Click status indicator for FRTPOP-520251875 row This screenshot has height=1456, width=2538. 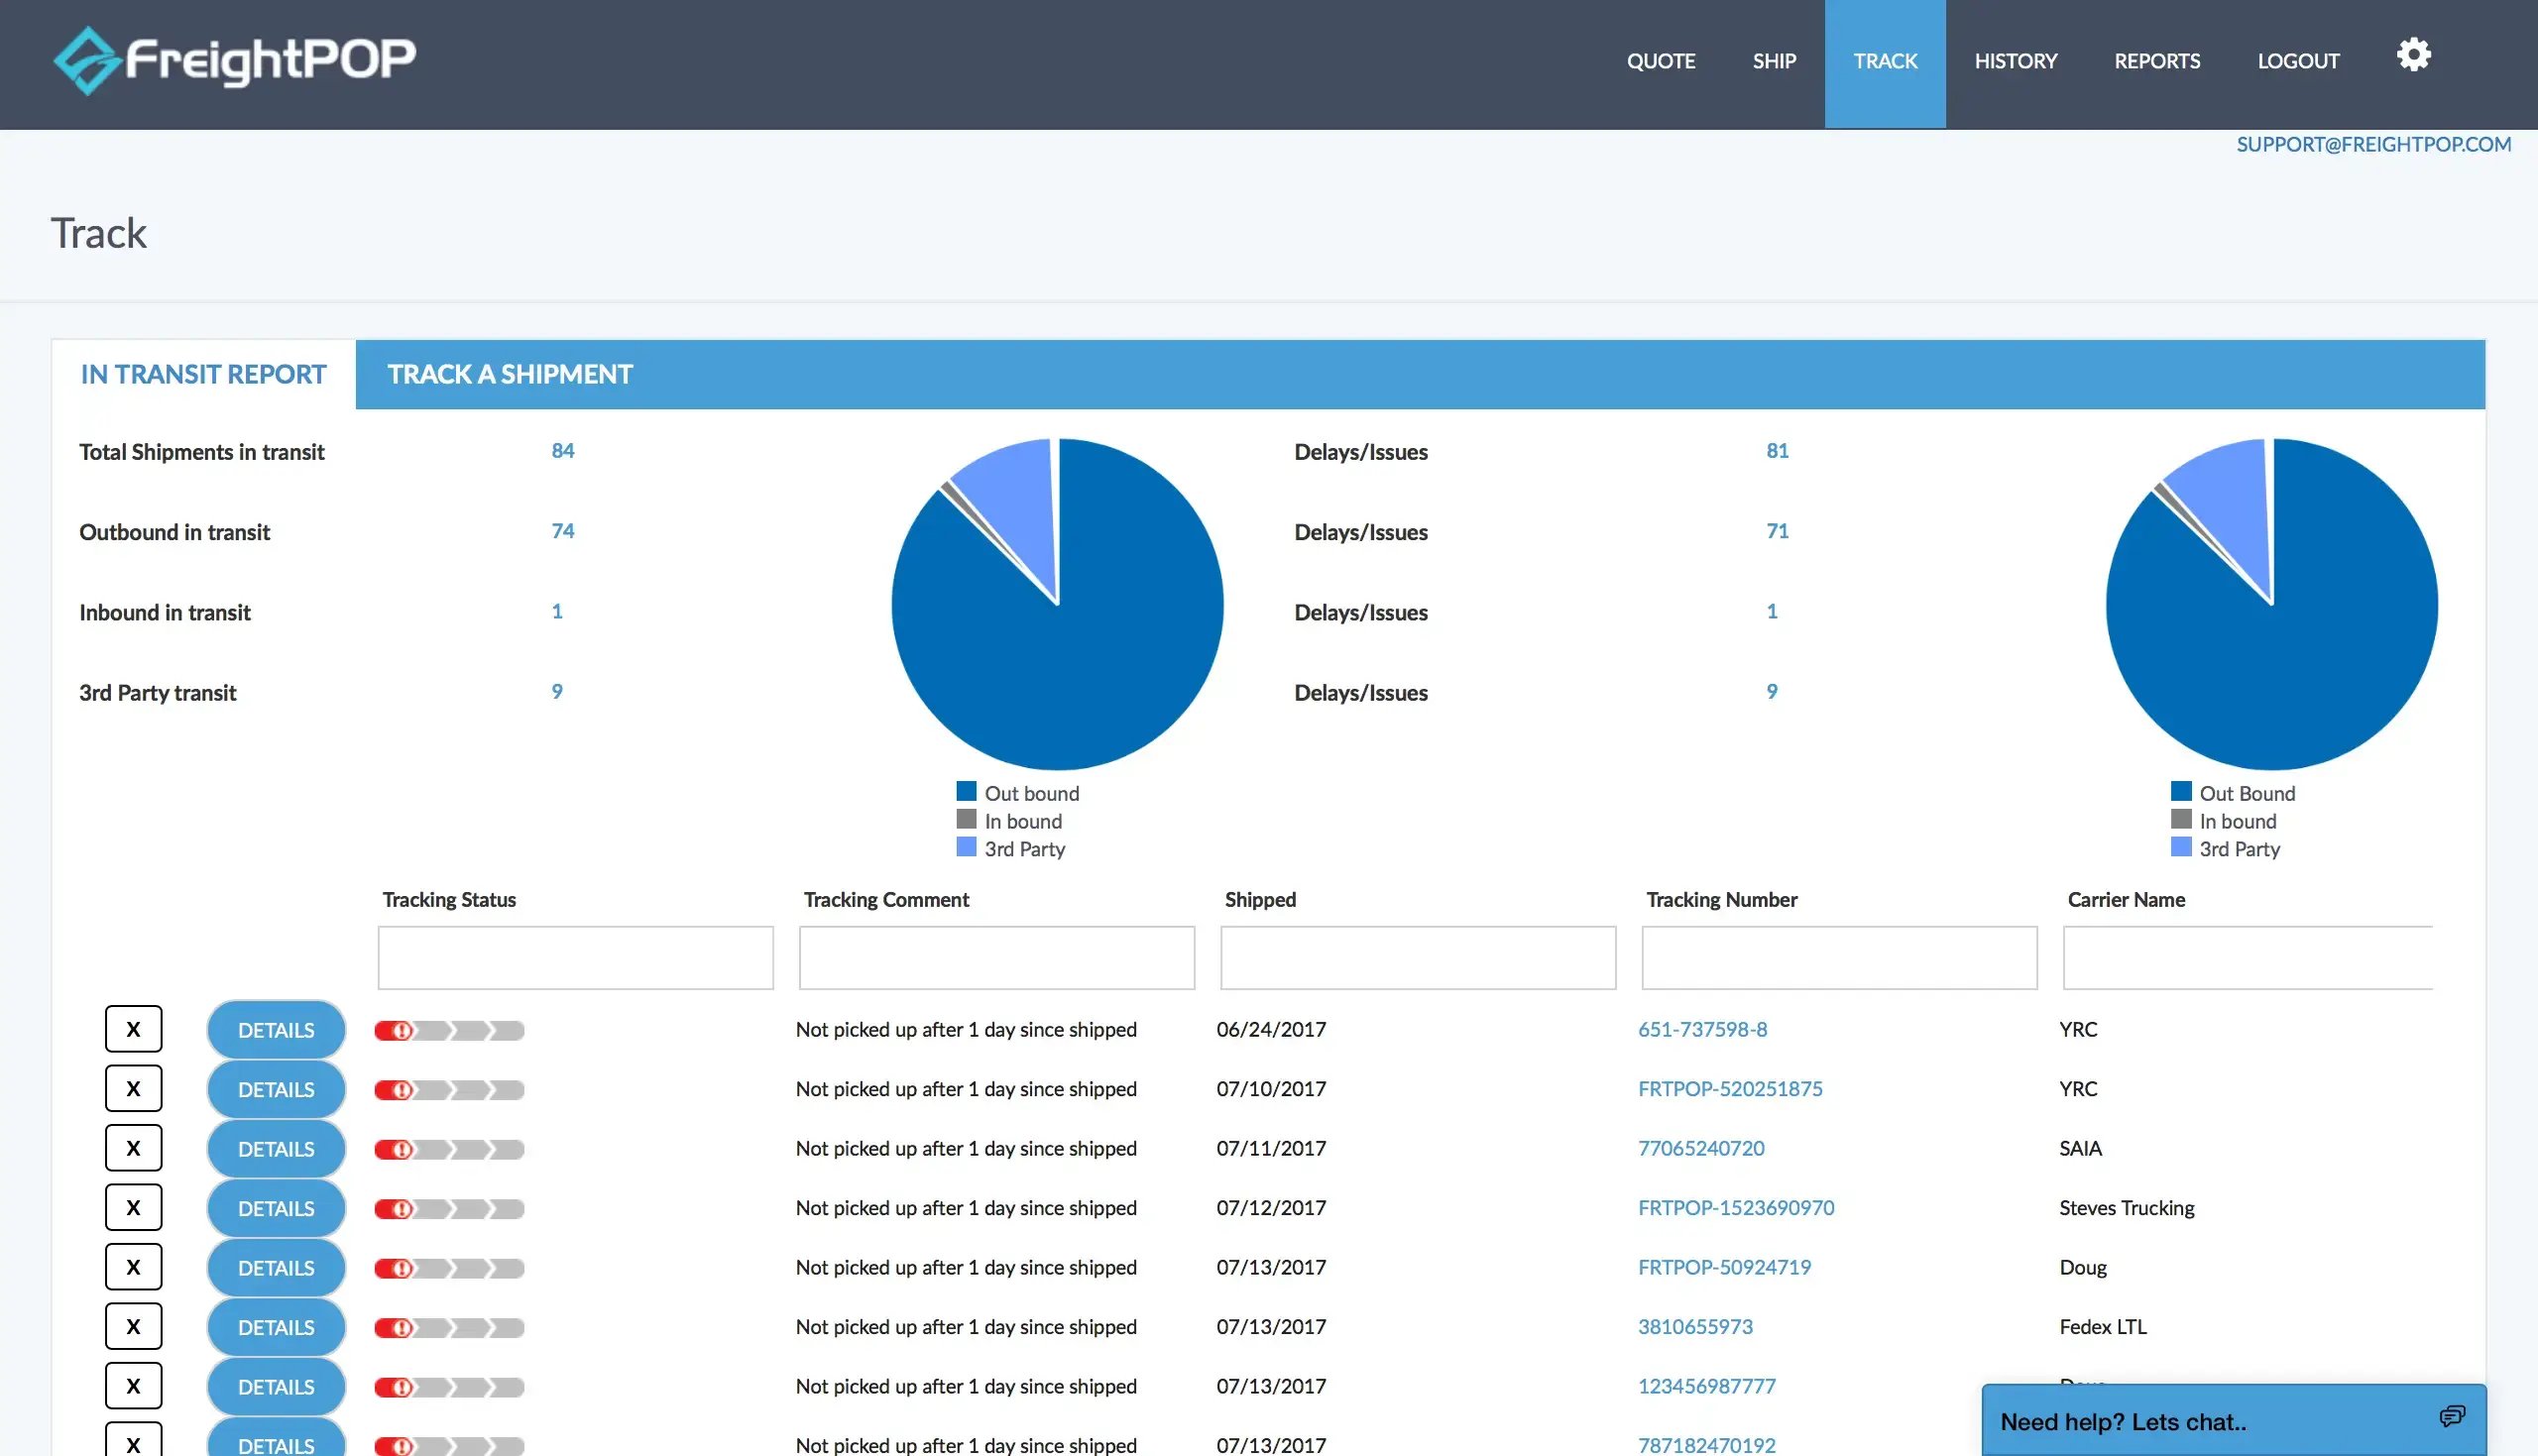point(449,1090)
